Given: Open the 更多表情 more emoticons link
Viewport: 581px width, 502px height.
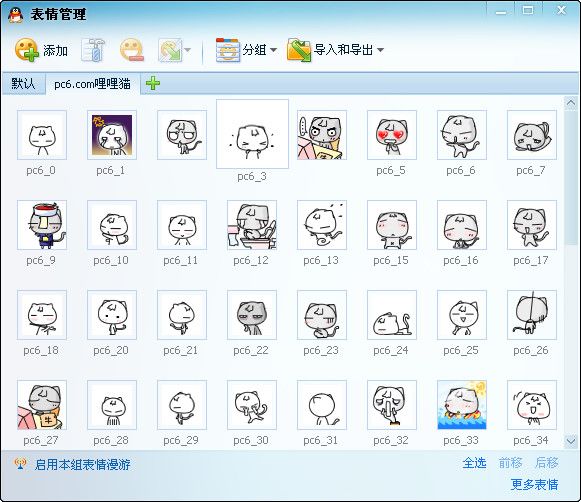Looking at the screenshot, I should pyautogui.click(x=534, y=484).
